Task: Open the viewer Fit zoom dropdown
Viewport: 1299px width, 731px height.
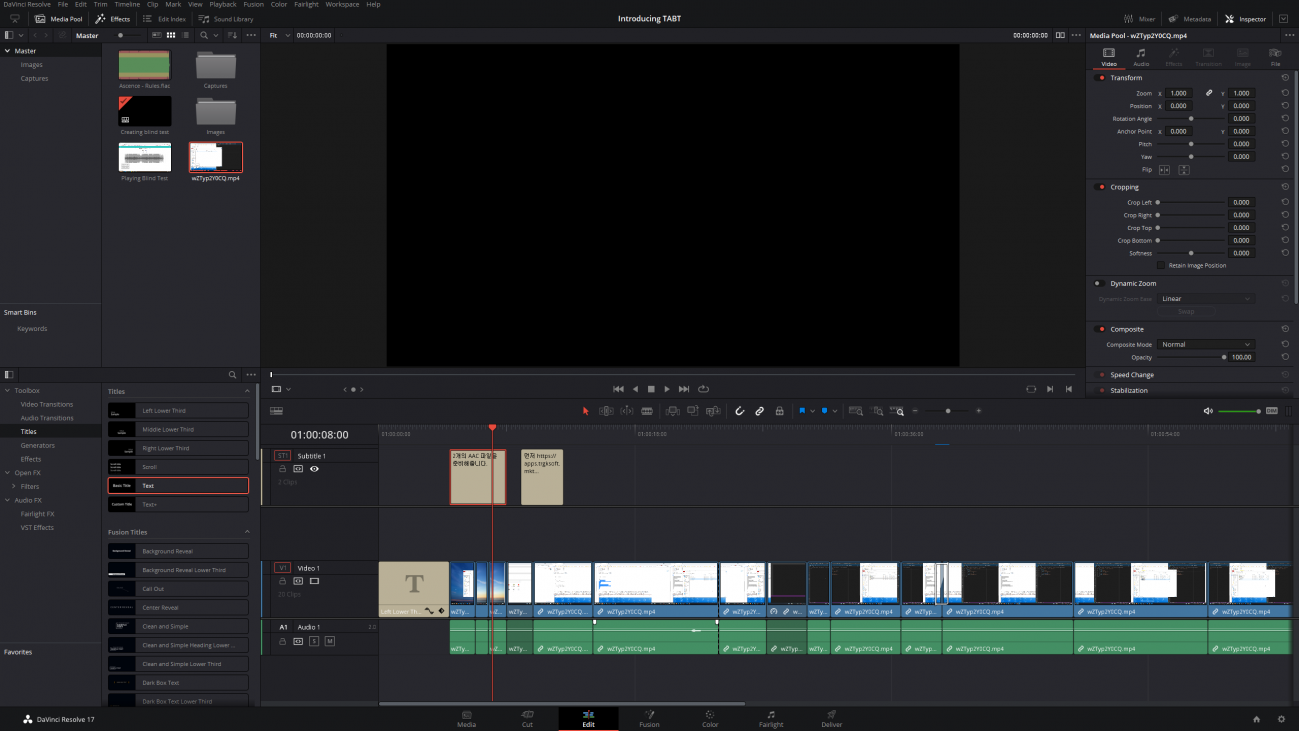Action: [x=280, y=35]
